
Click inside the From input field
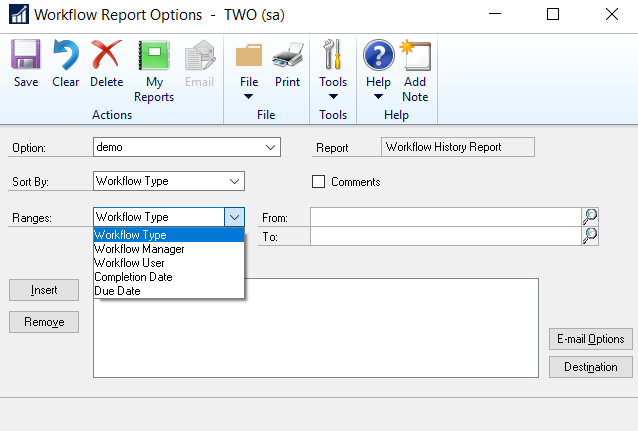click(446, 217)
